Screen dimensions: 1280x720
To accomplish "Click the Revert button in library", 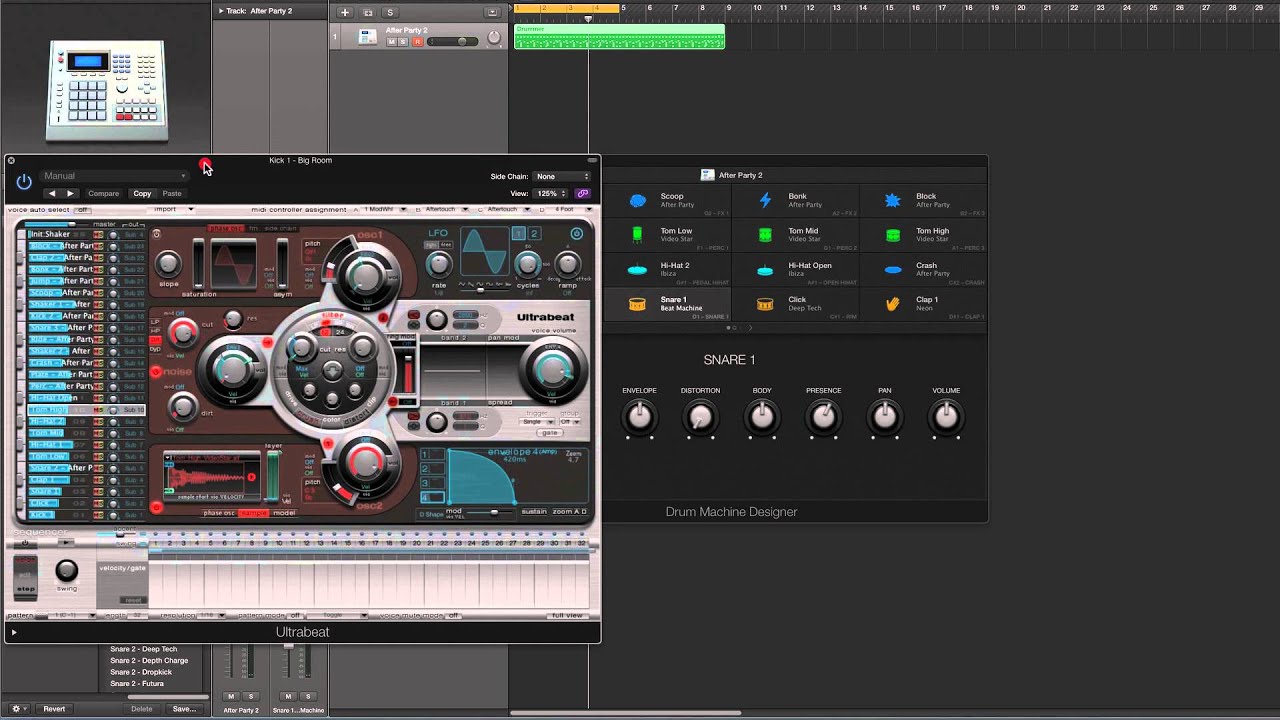I will click(54, 709).
